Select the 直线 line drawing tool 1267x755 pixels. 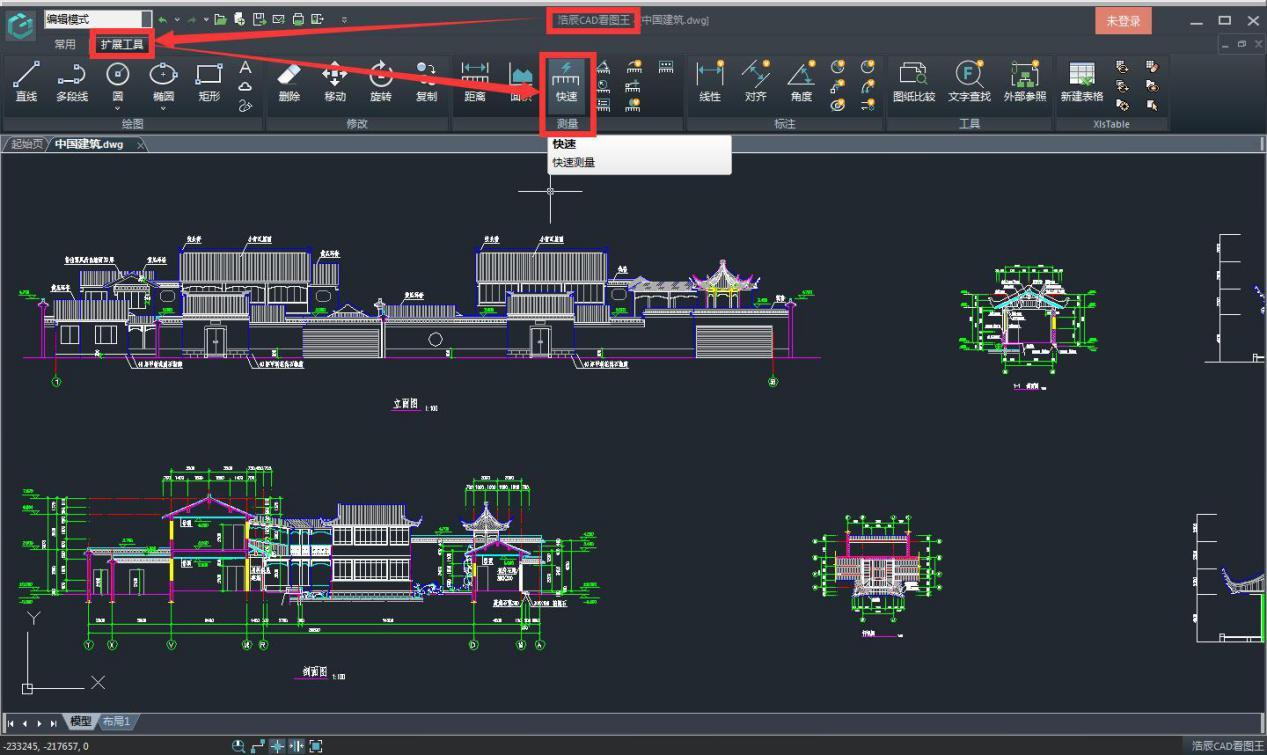pos(26,82)
